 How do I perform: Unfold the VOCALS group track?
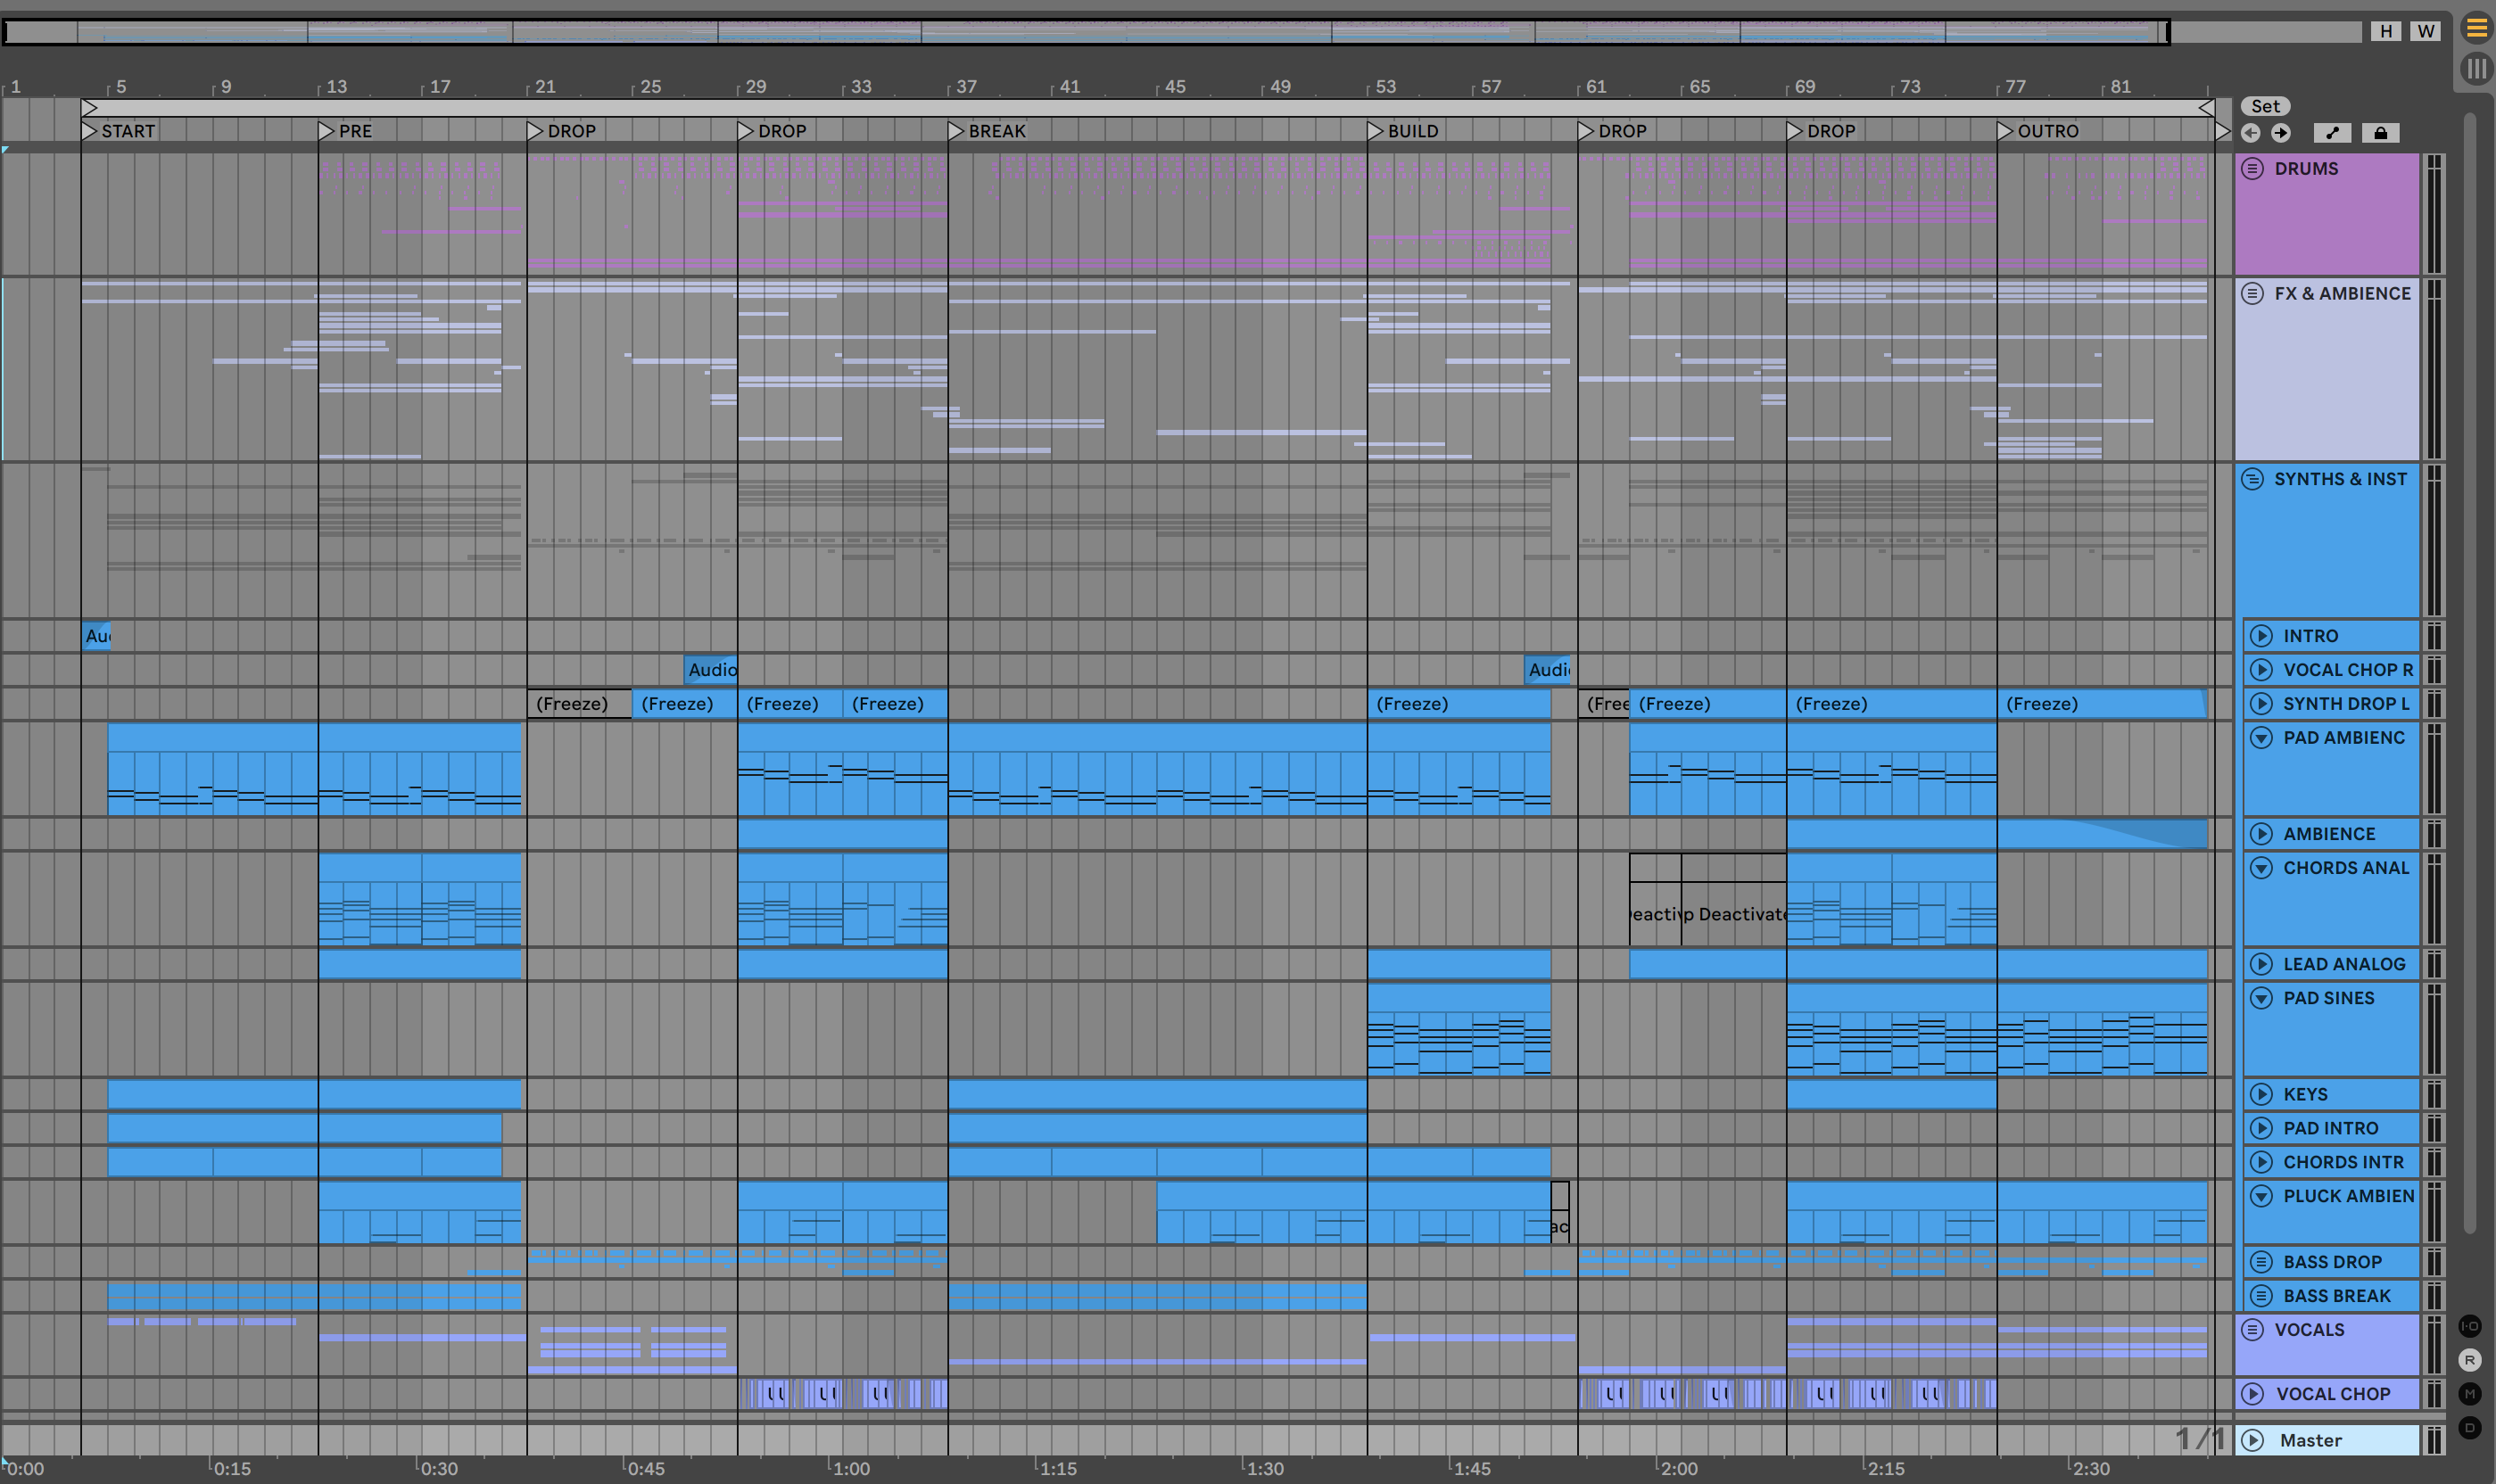coord(2252,1329)
